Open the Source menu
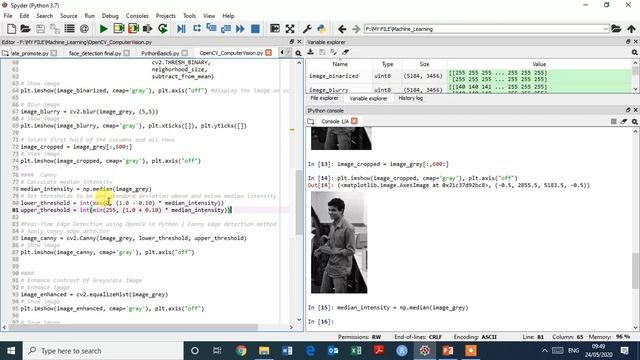The height and width of the screenshot is (360, 640). [x=69, y=16]
